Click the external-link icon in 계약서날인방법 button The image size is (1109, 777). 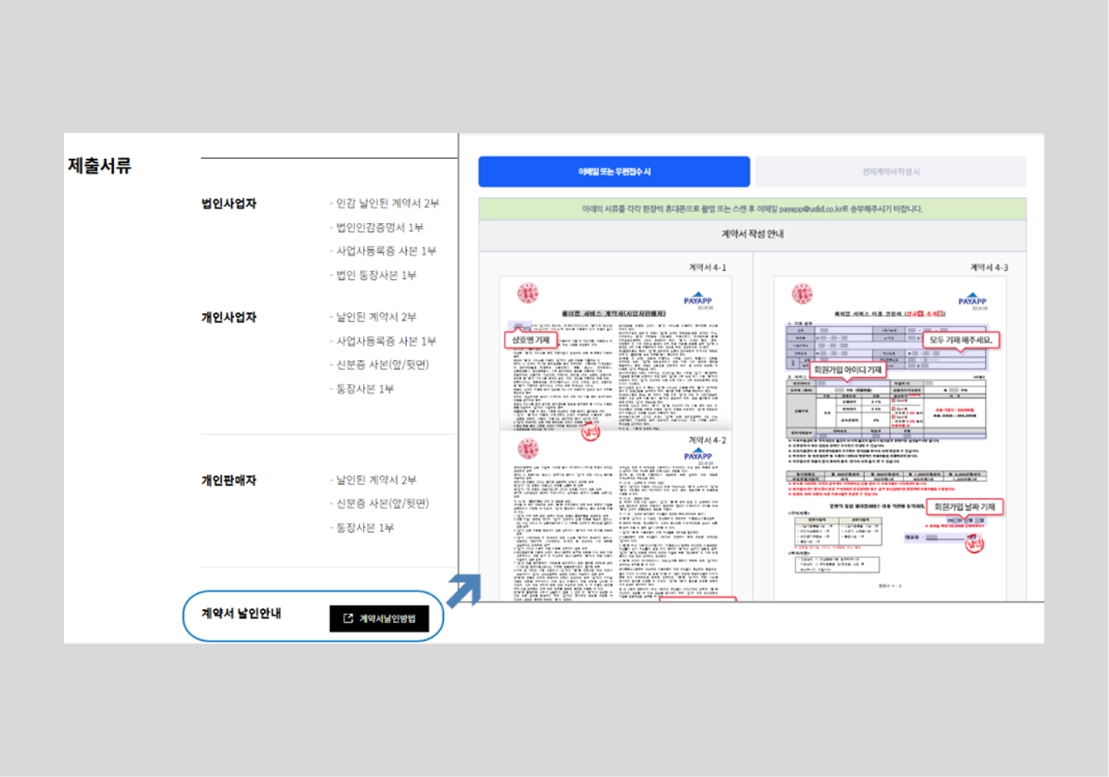[x=348, y=619]
